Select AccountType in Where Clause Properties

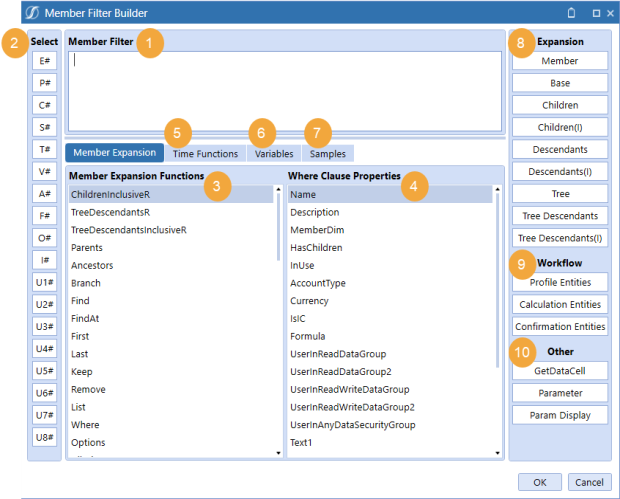click(317, 283)
